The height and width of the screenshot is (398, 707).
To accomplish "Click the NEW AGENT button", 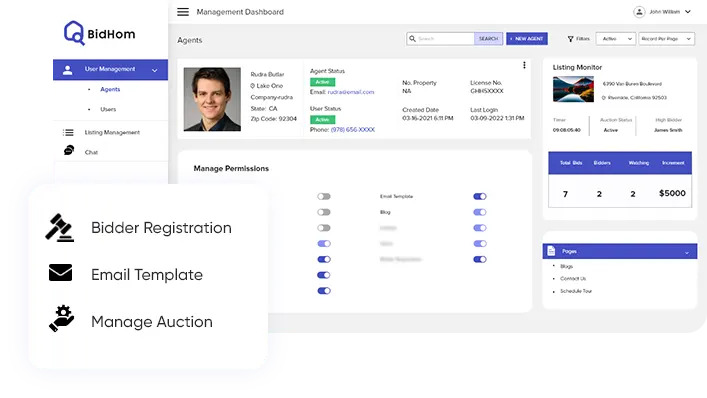I will pos(527,39).
